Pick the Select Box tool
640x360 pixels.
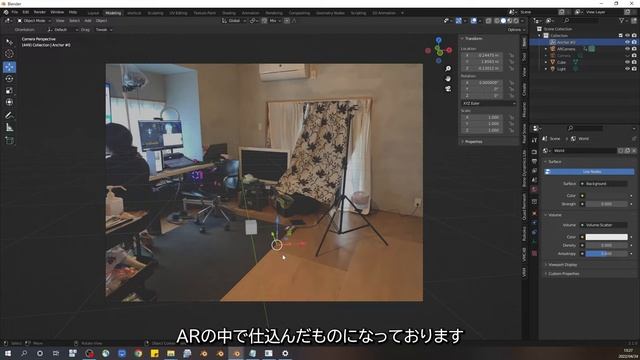click(x=9, y=42)
